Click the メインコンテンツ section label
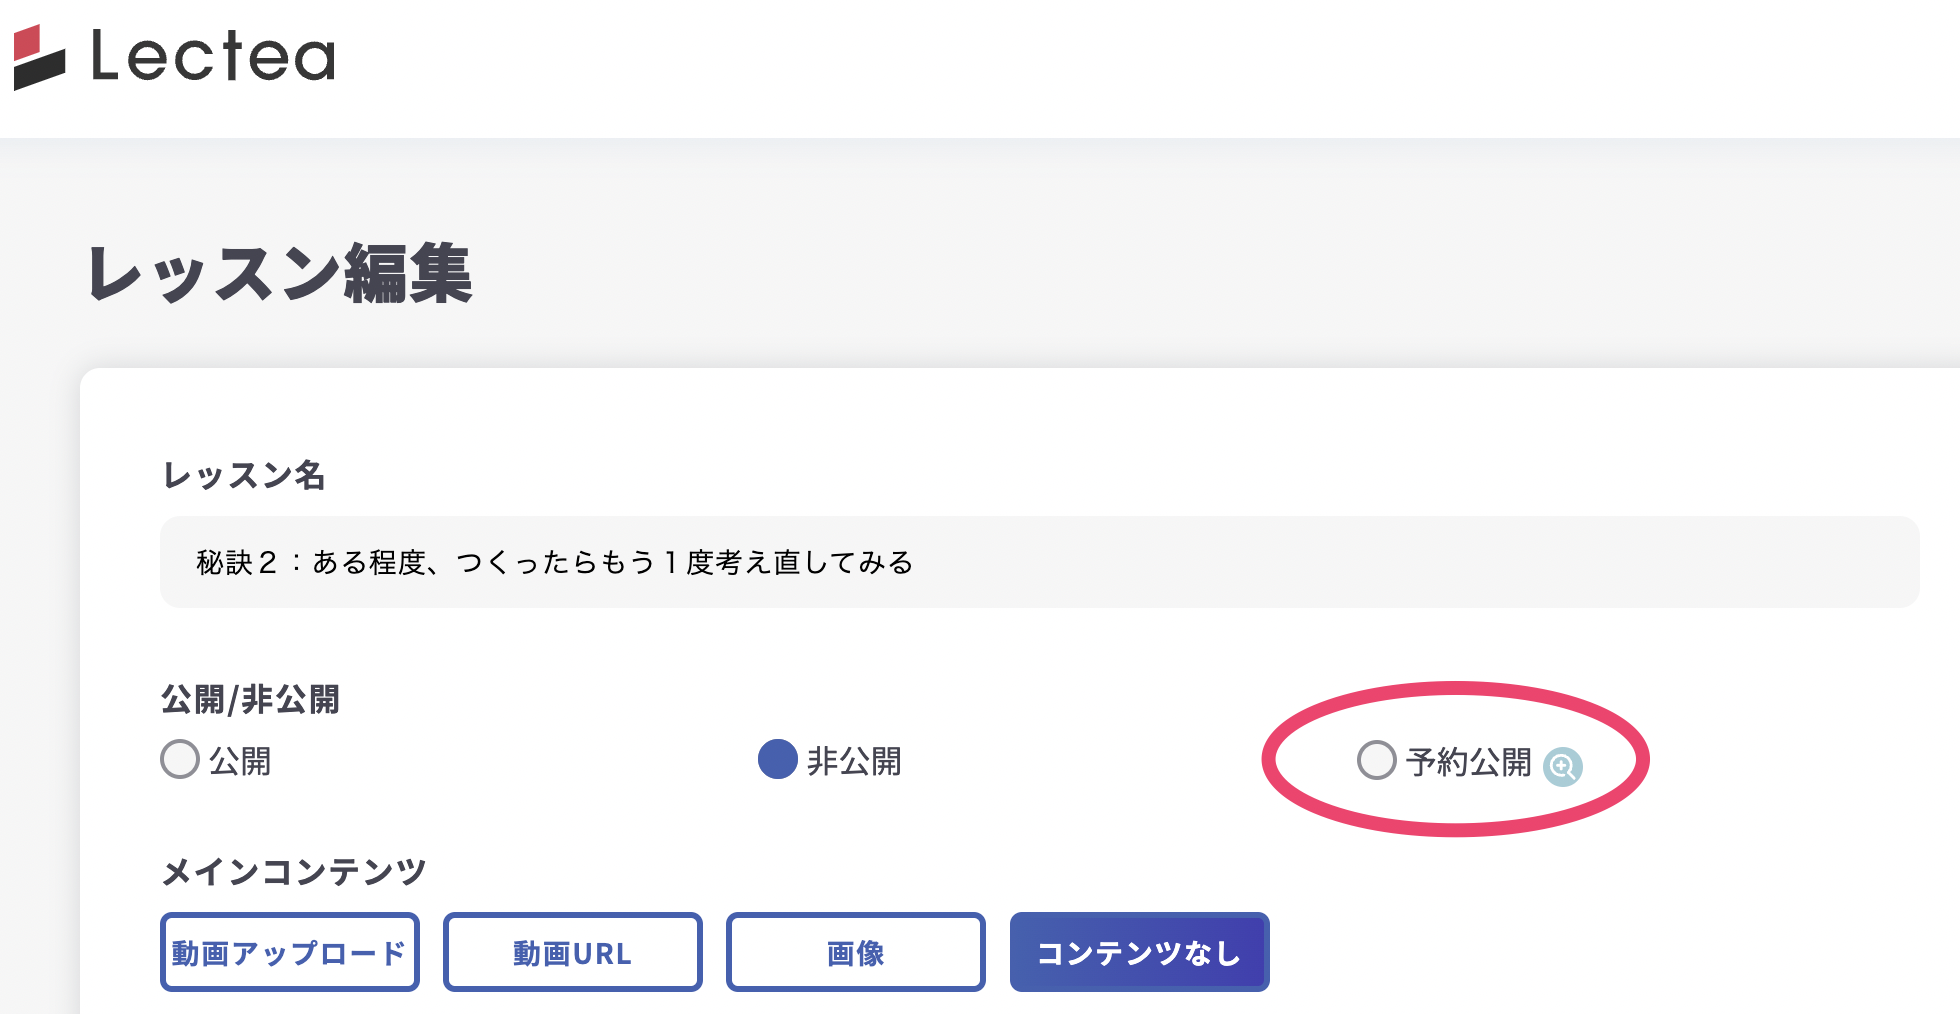The height and width of the screenshot is (1014, 1960). coord(294,872)
